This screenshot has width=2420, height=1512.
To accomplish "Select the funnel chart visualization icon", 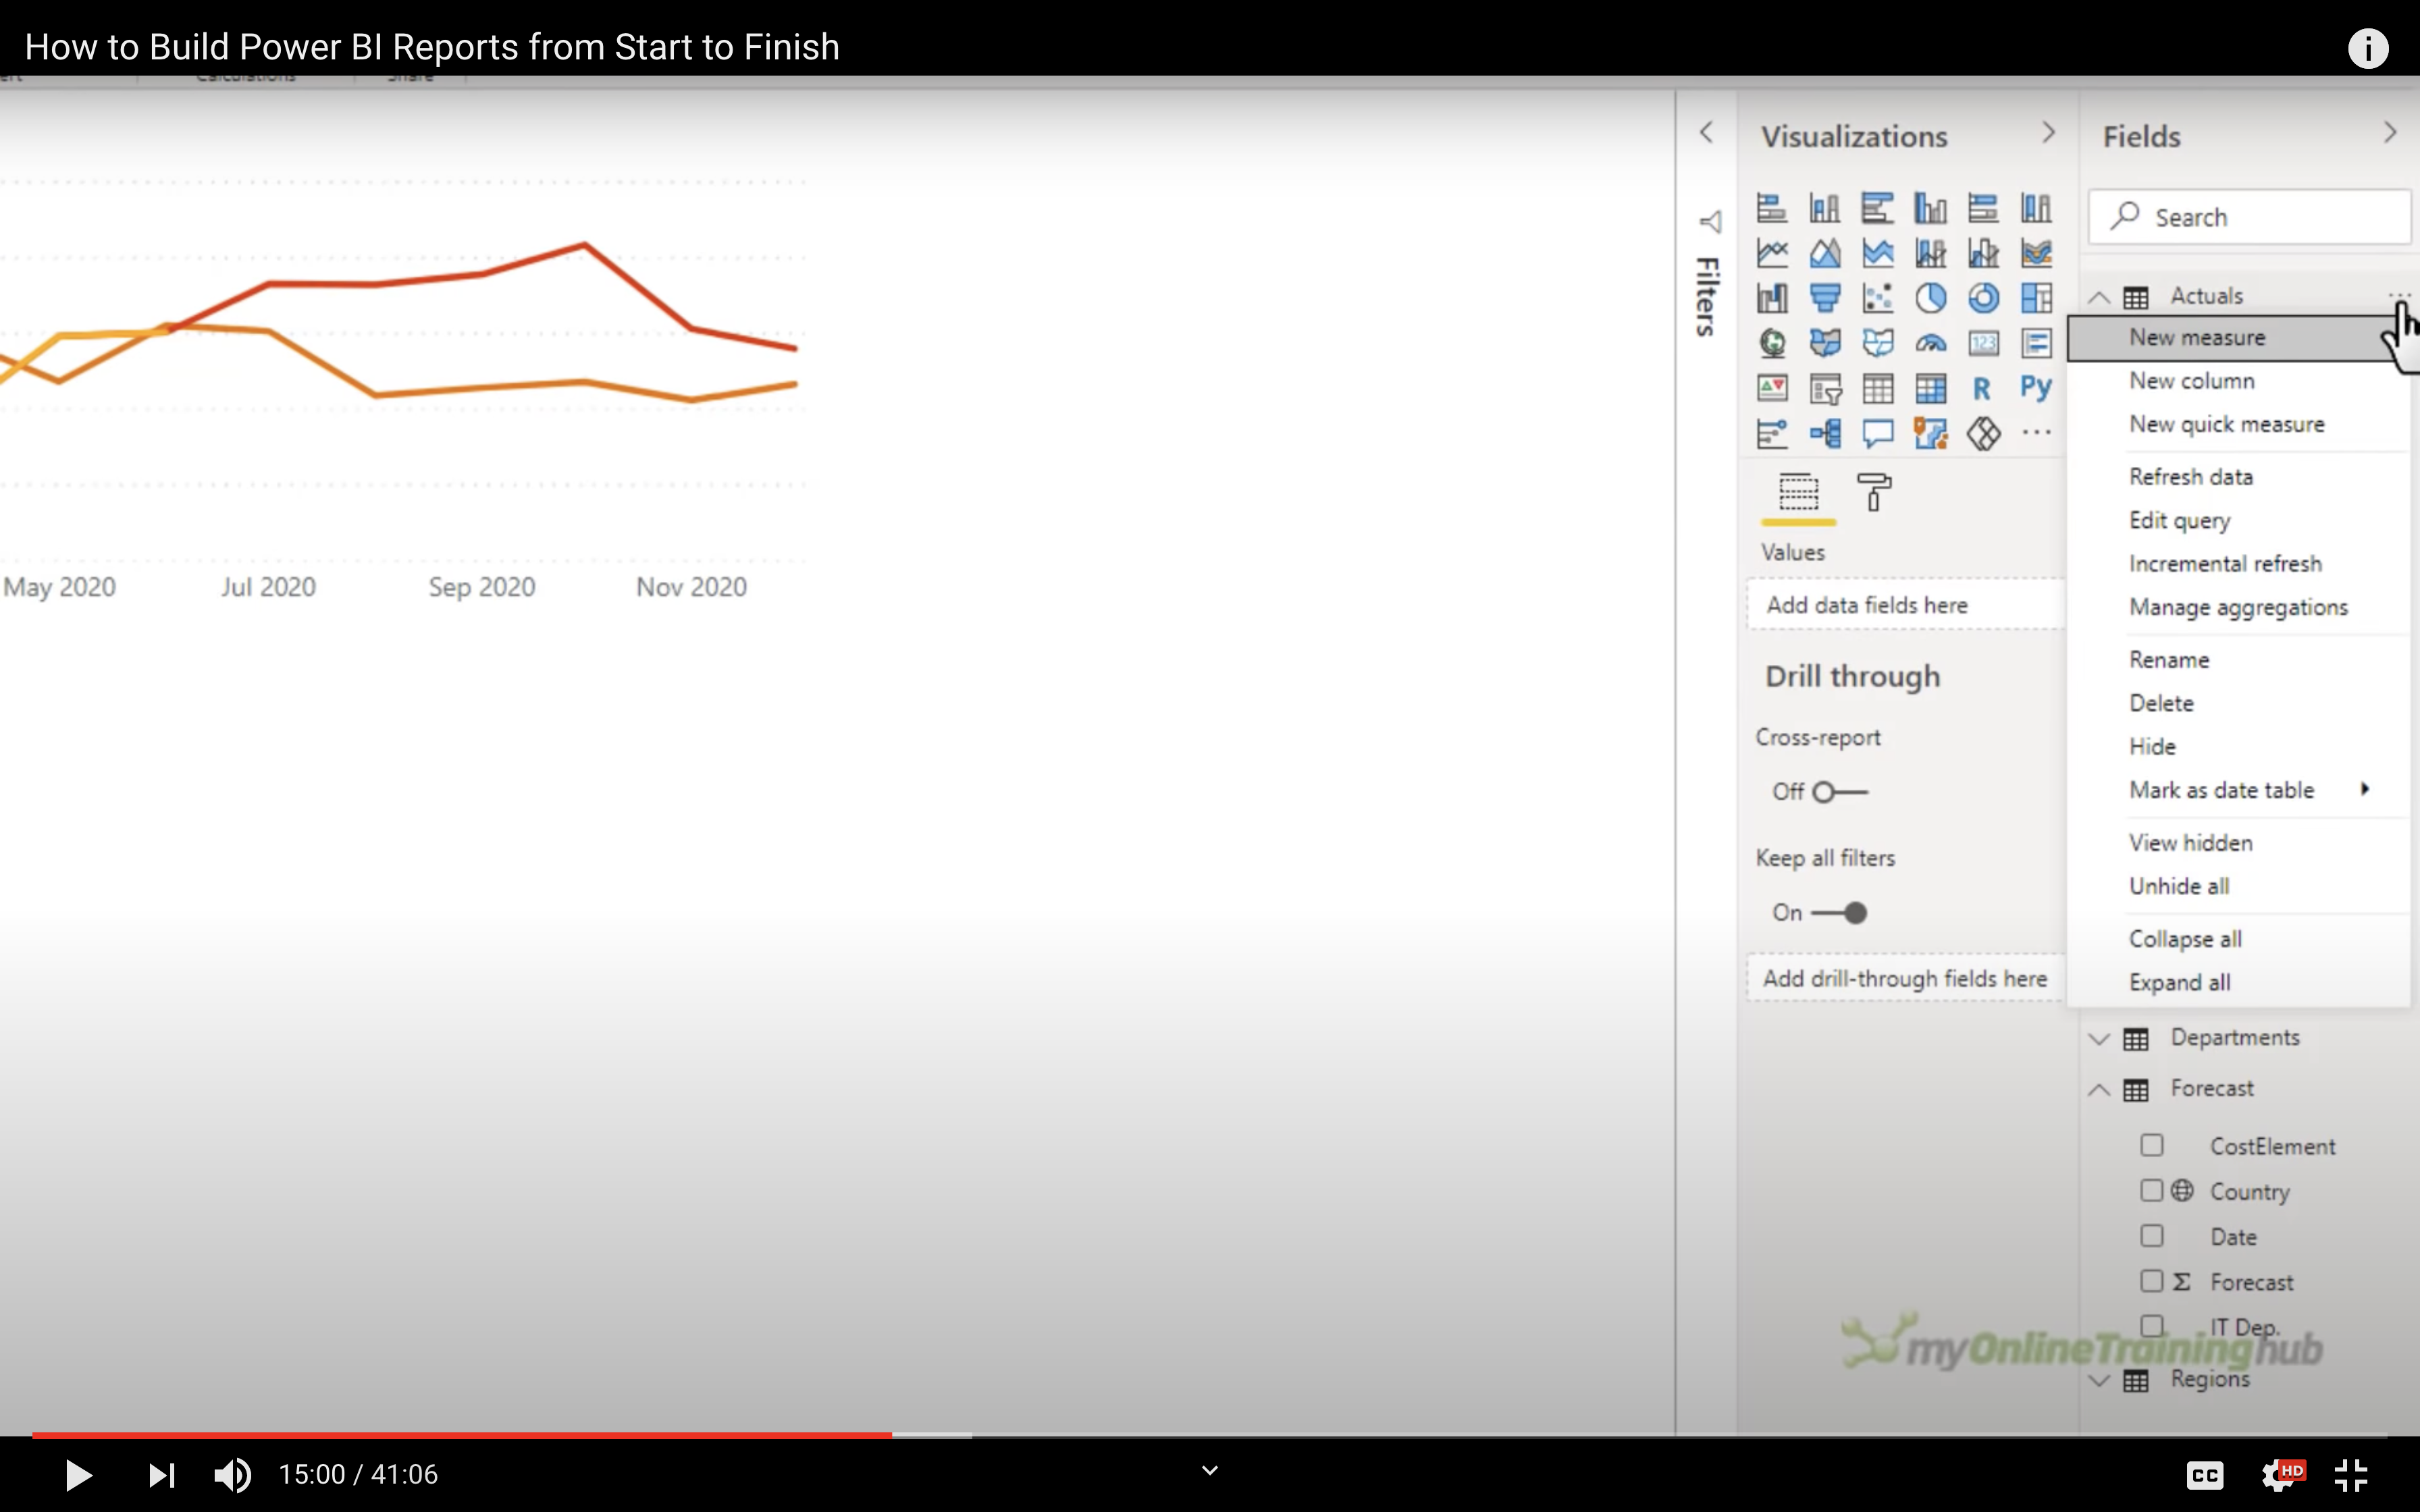I will point(1825,298).
